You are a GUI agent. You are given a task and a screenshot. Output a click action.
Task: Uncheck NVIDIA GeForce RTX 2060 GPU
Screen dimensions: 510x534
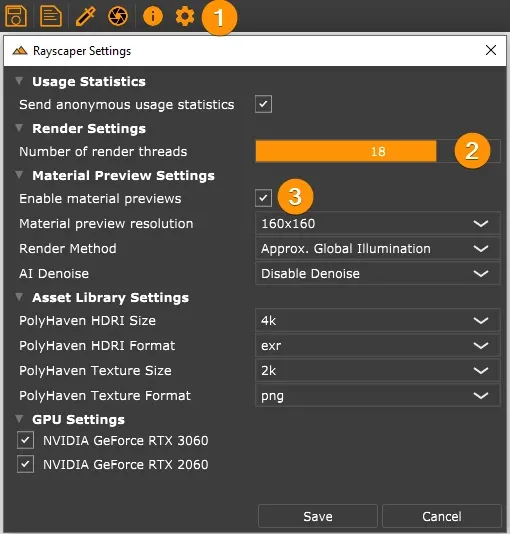pos(26,464)
